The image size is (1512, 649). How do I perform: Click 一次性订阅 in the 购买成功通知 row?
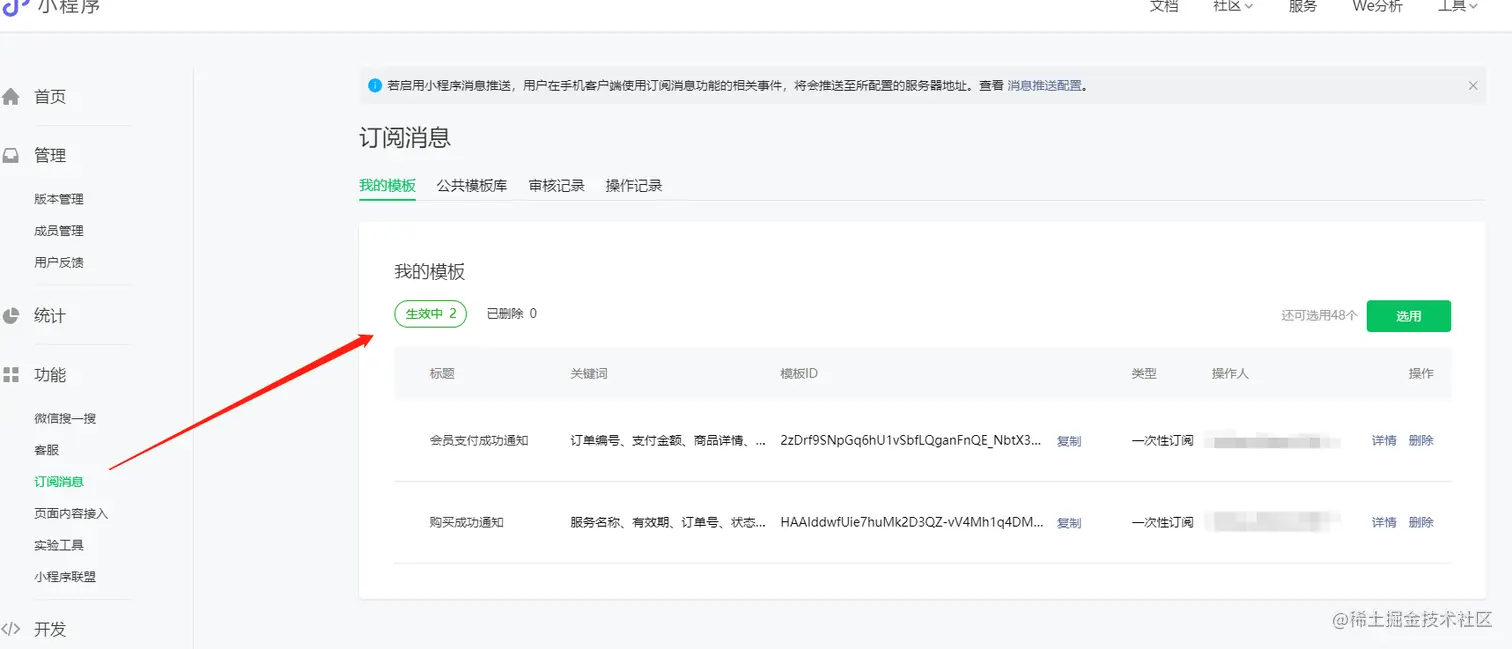(1162, 523)
